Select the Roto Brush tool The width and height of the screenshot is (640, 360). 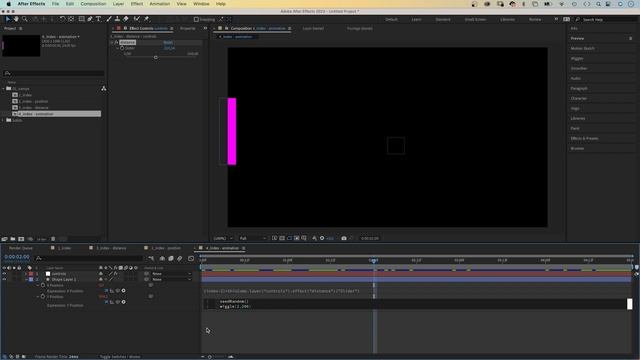click(137, 19)
